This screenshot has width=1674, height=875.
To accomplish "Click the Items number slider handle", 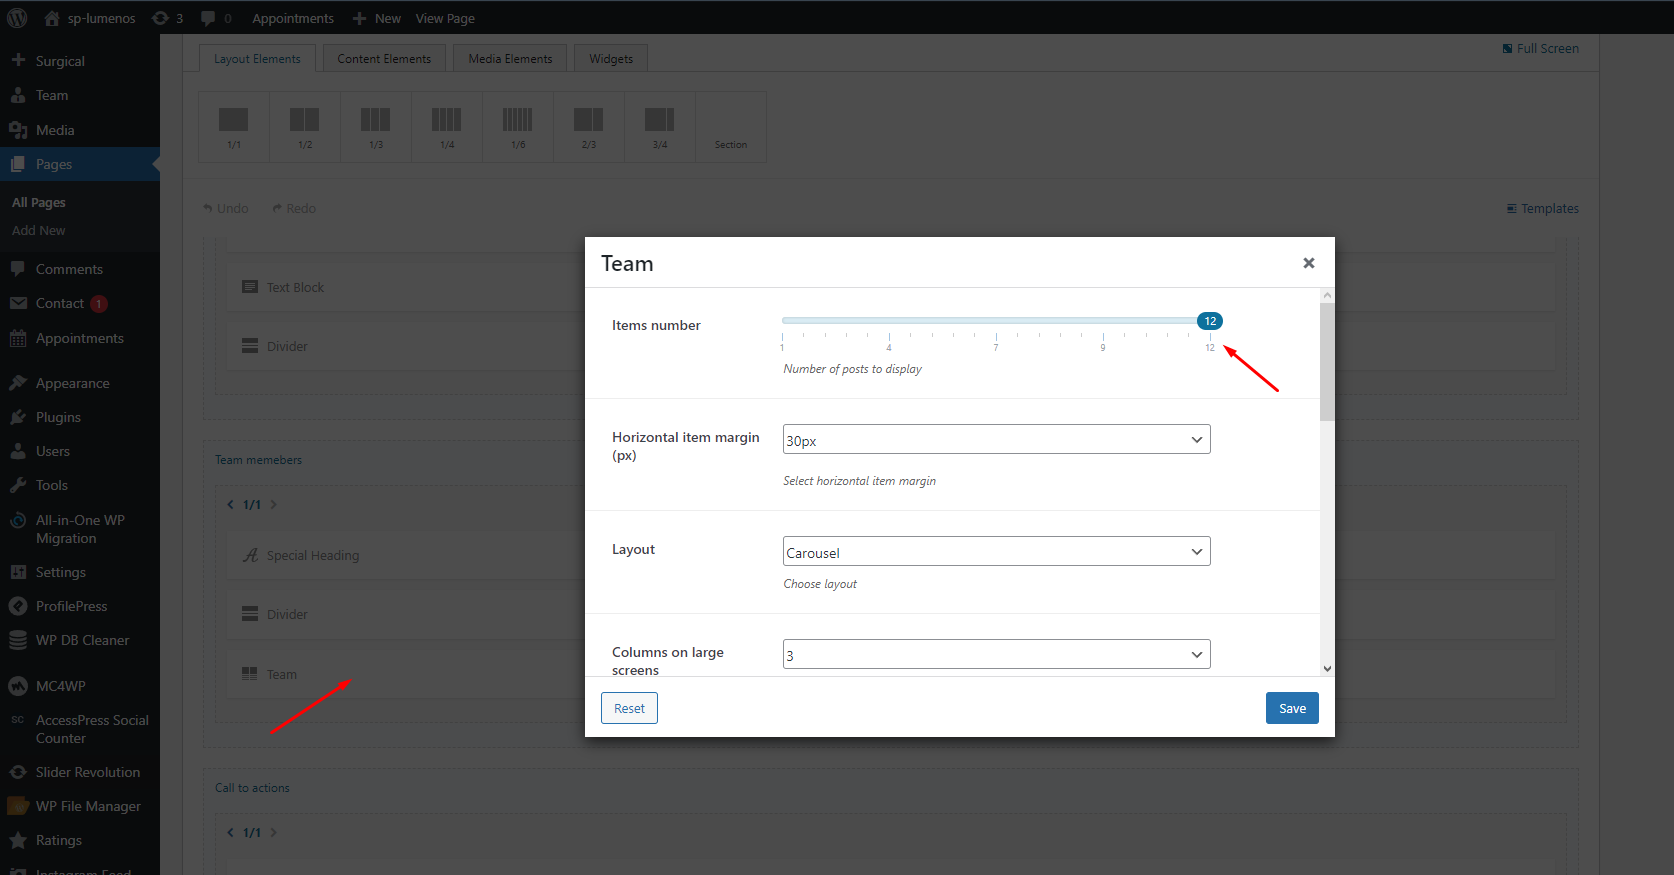I will coord(1210,321).
